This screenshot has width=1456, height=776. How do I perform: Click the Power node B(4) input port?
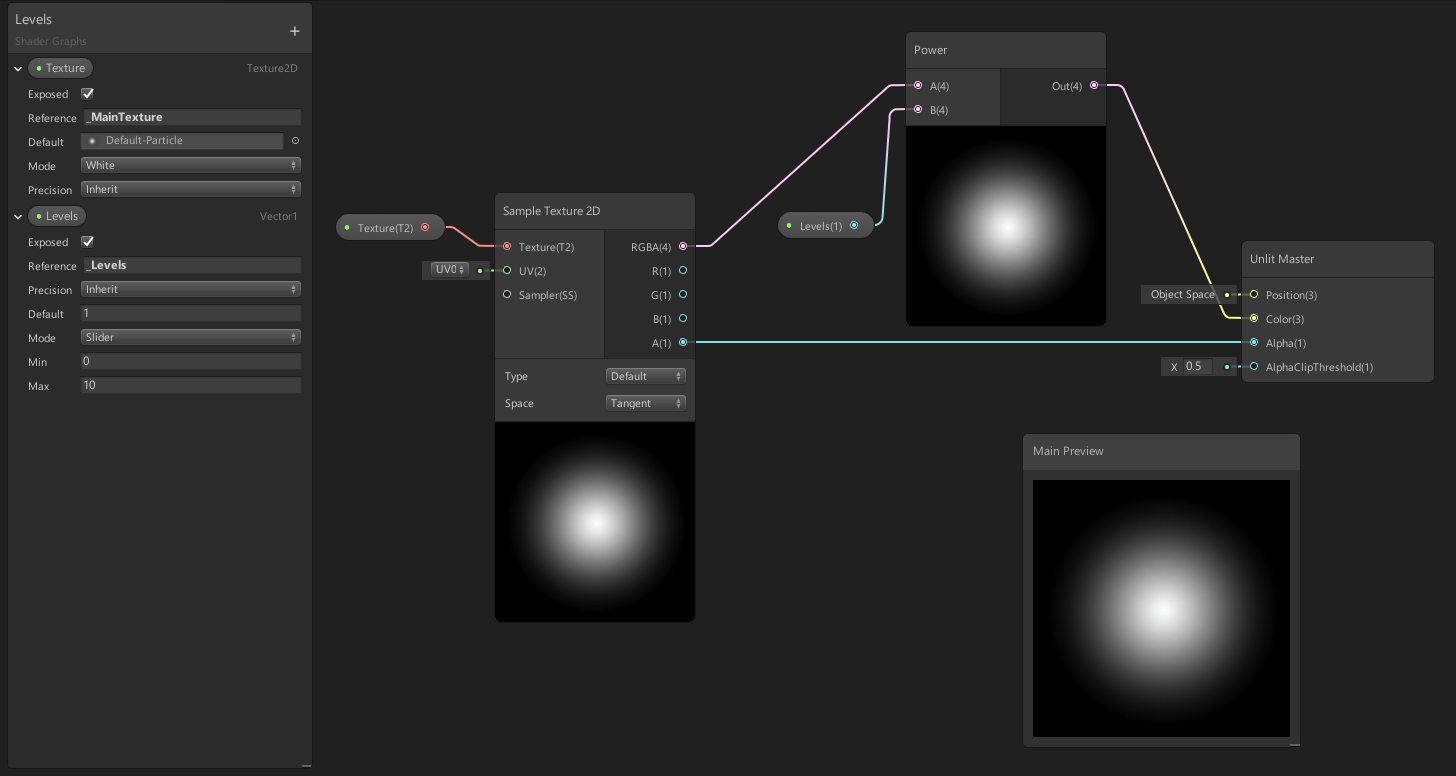click(x=918, y=110)
